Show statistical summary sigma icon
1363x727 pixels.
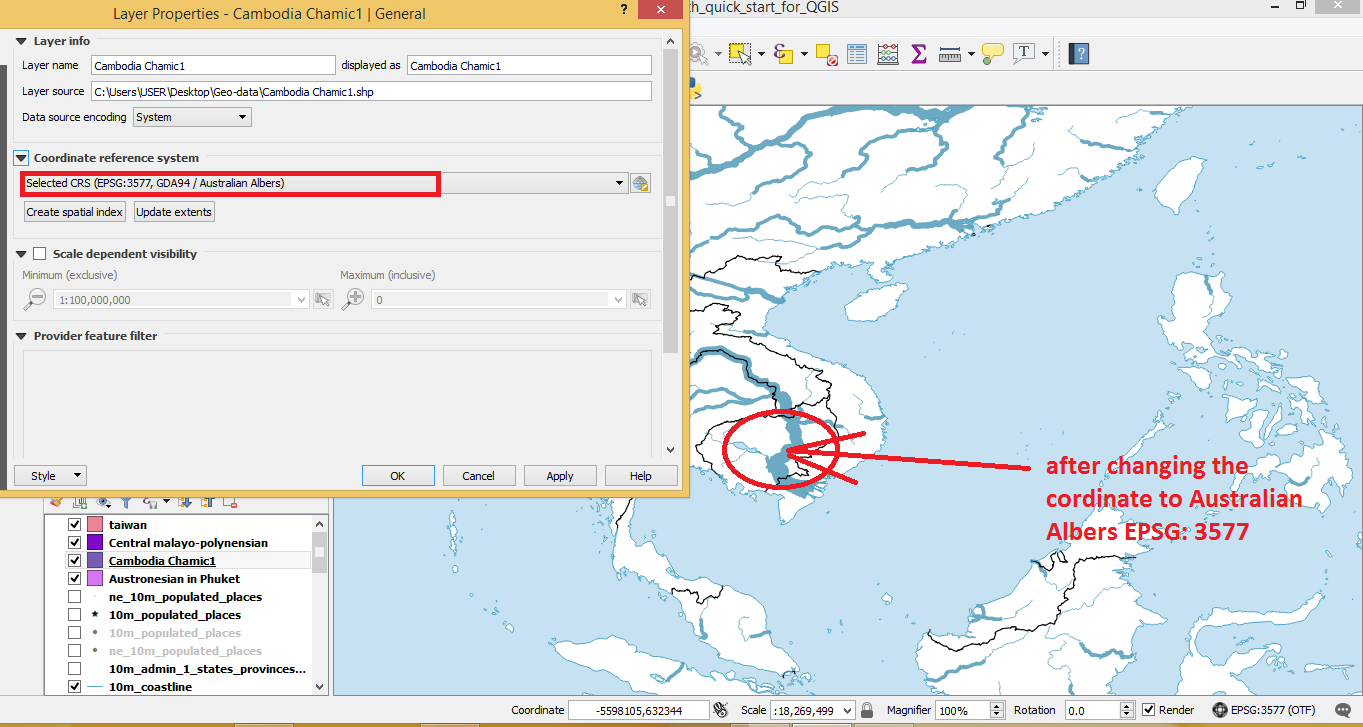coord(918,54)
